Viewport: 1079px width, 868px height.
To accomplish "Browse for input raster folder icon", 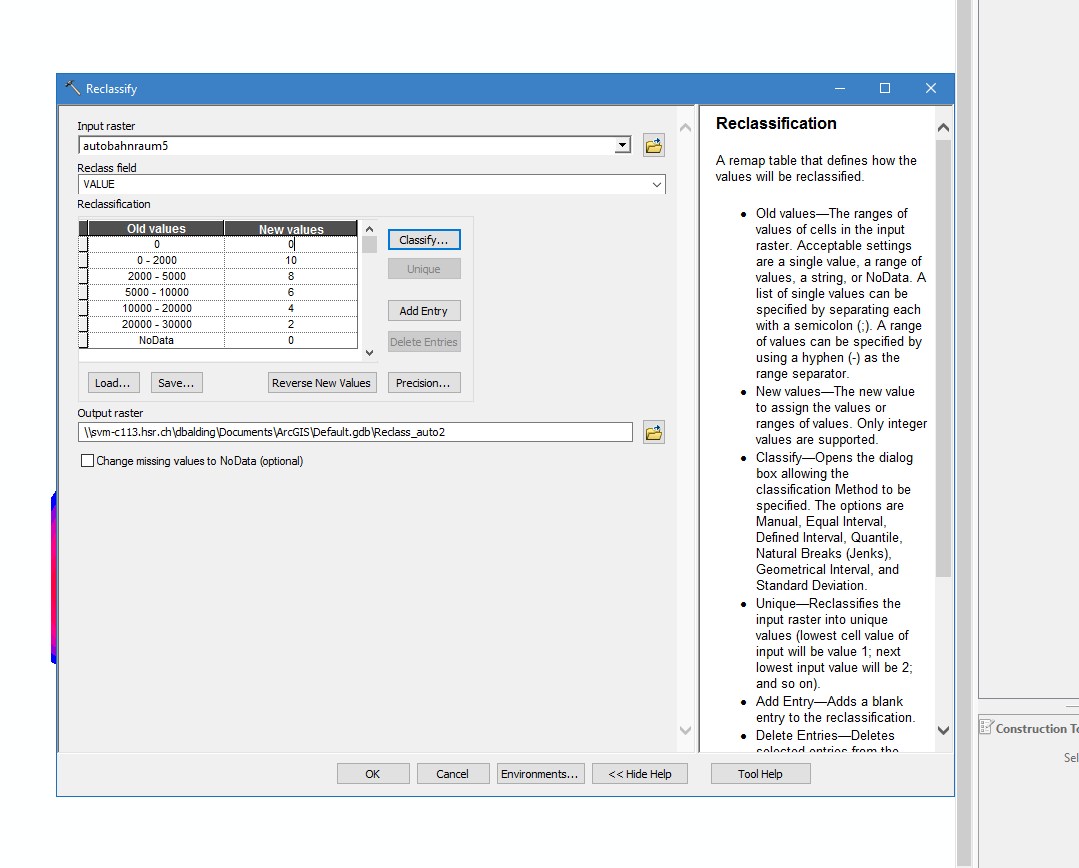I will 654,146.
